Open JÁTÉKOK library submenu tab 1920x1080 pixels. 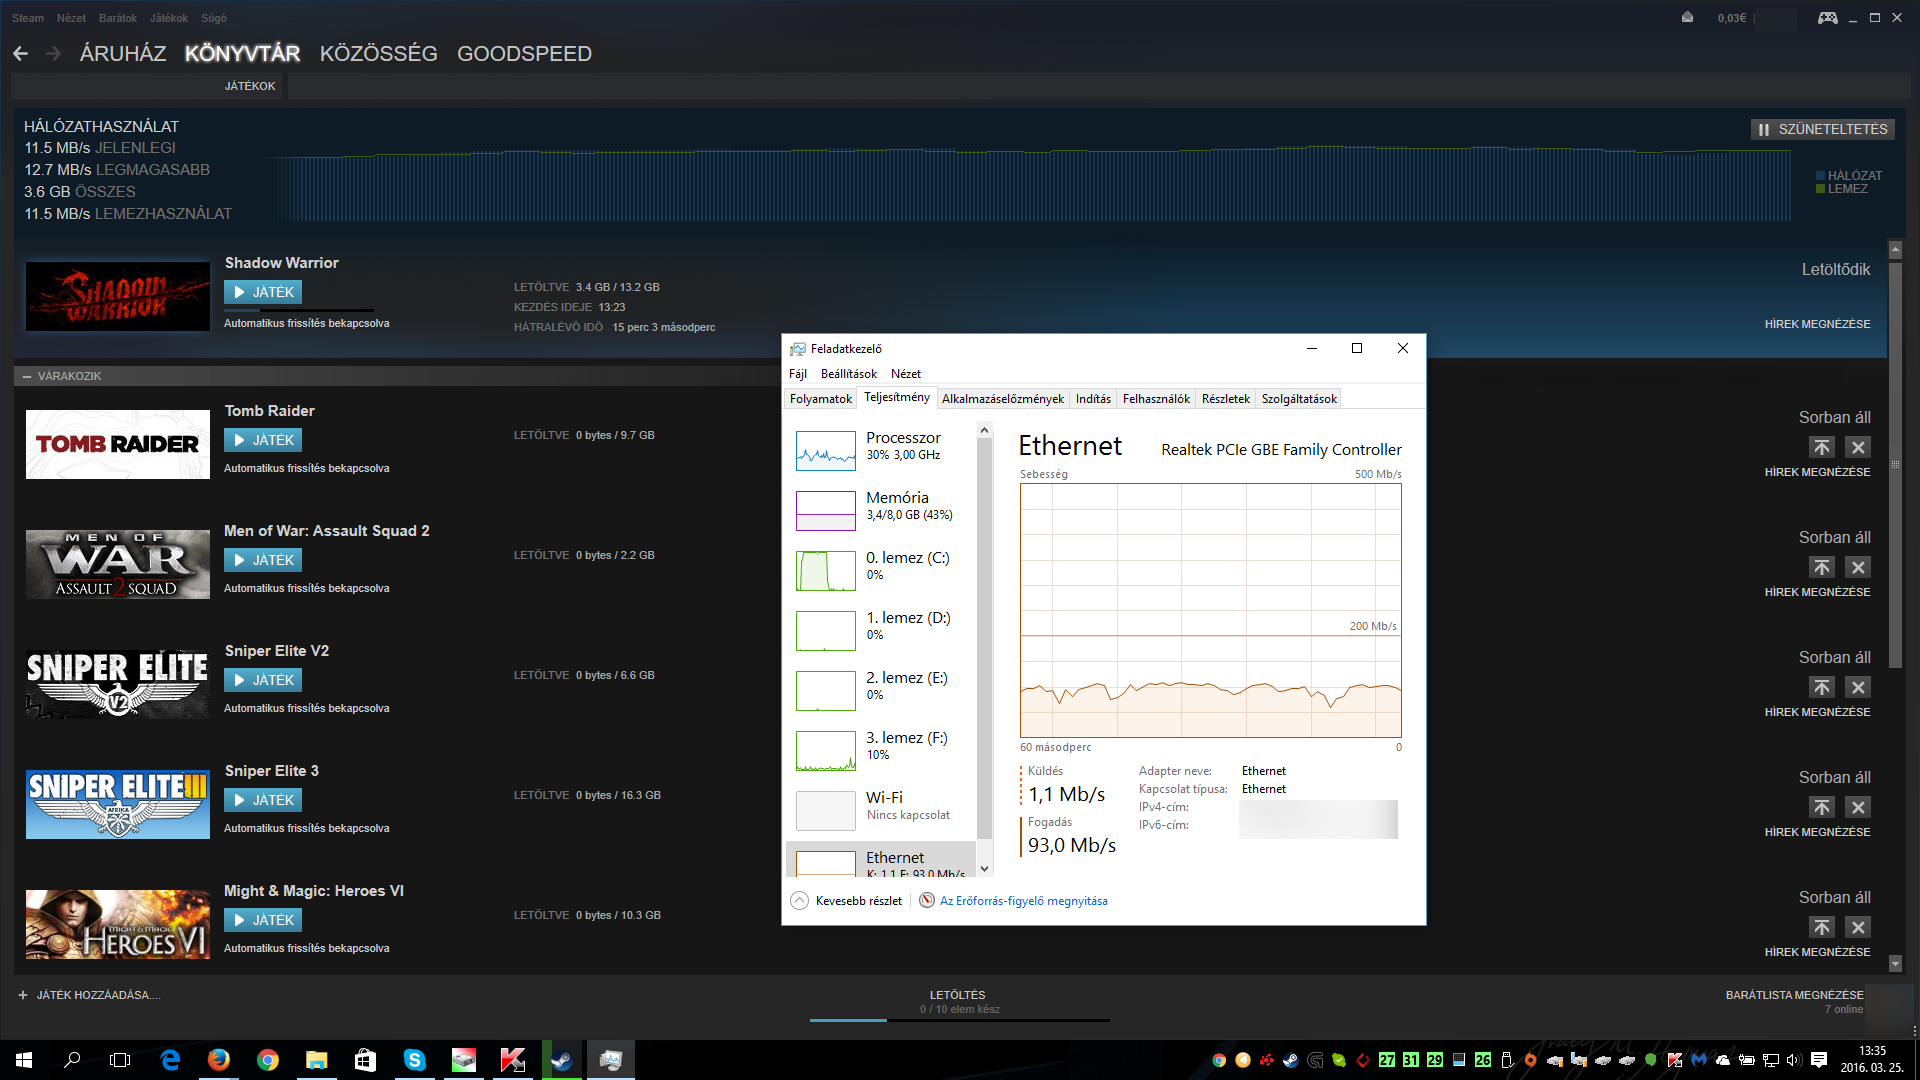pos(250,86)
